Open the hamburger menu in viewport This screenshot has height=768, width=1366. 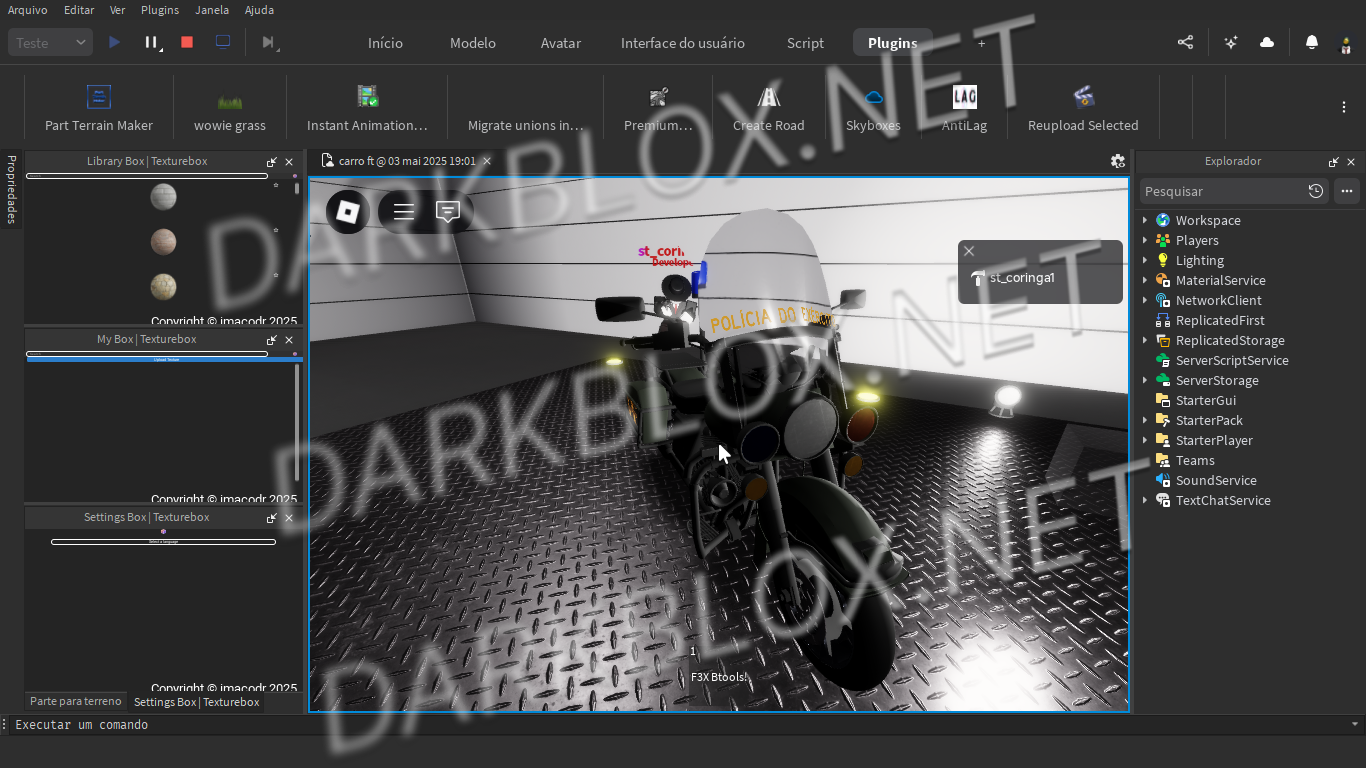[403, 211]
